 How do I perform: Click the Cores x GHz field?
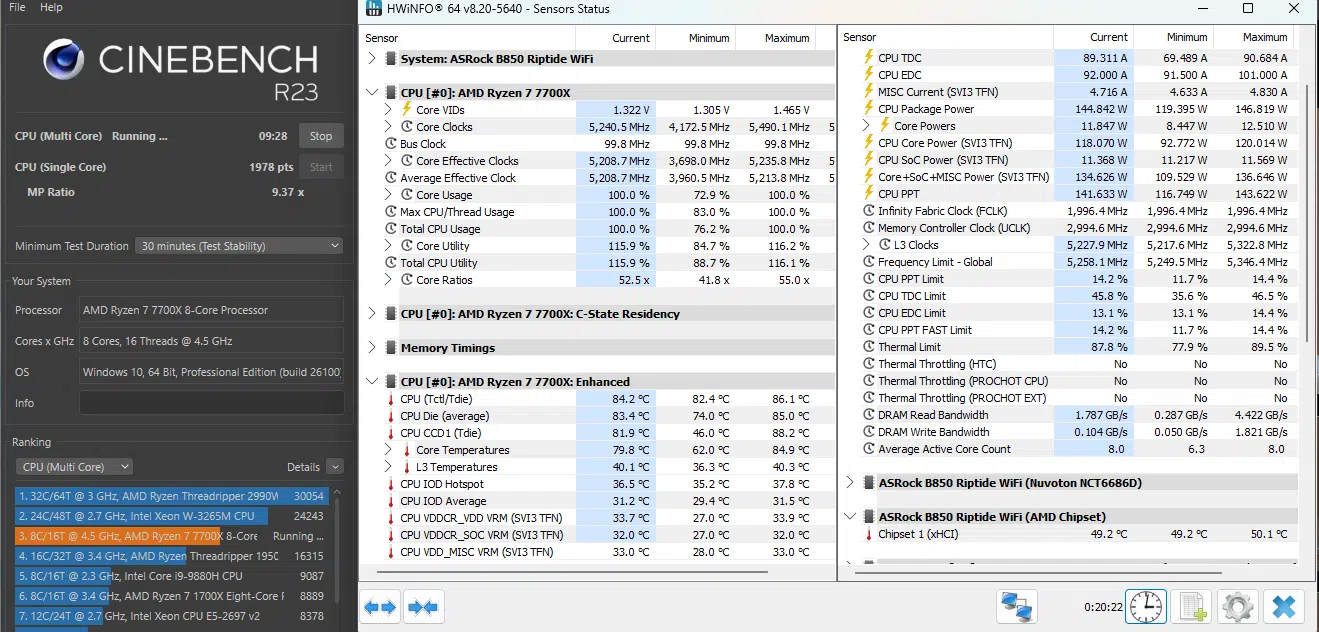pyautogui.click(x=211, y=341)
